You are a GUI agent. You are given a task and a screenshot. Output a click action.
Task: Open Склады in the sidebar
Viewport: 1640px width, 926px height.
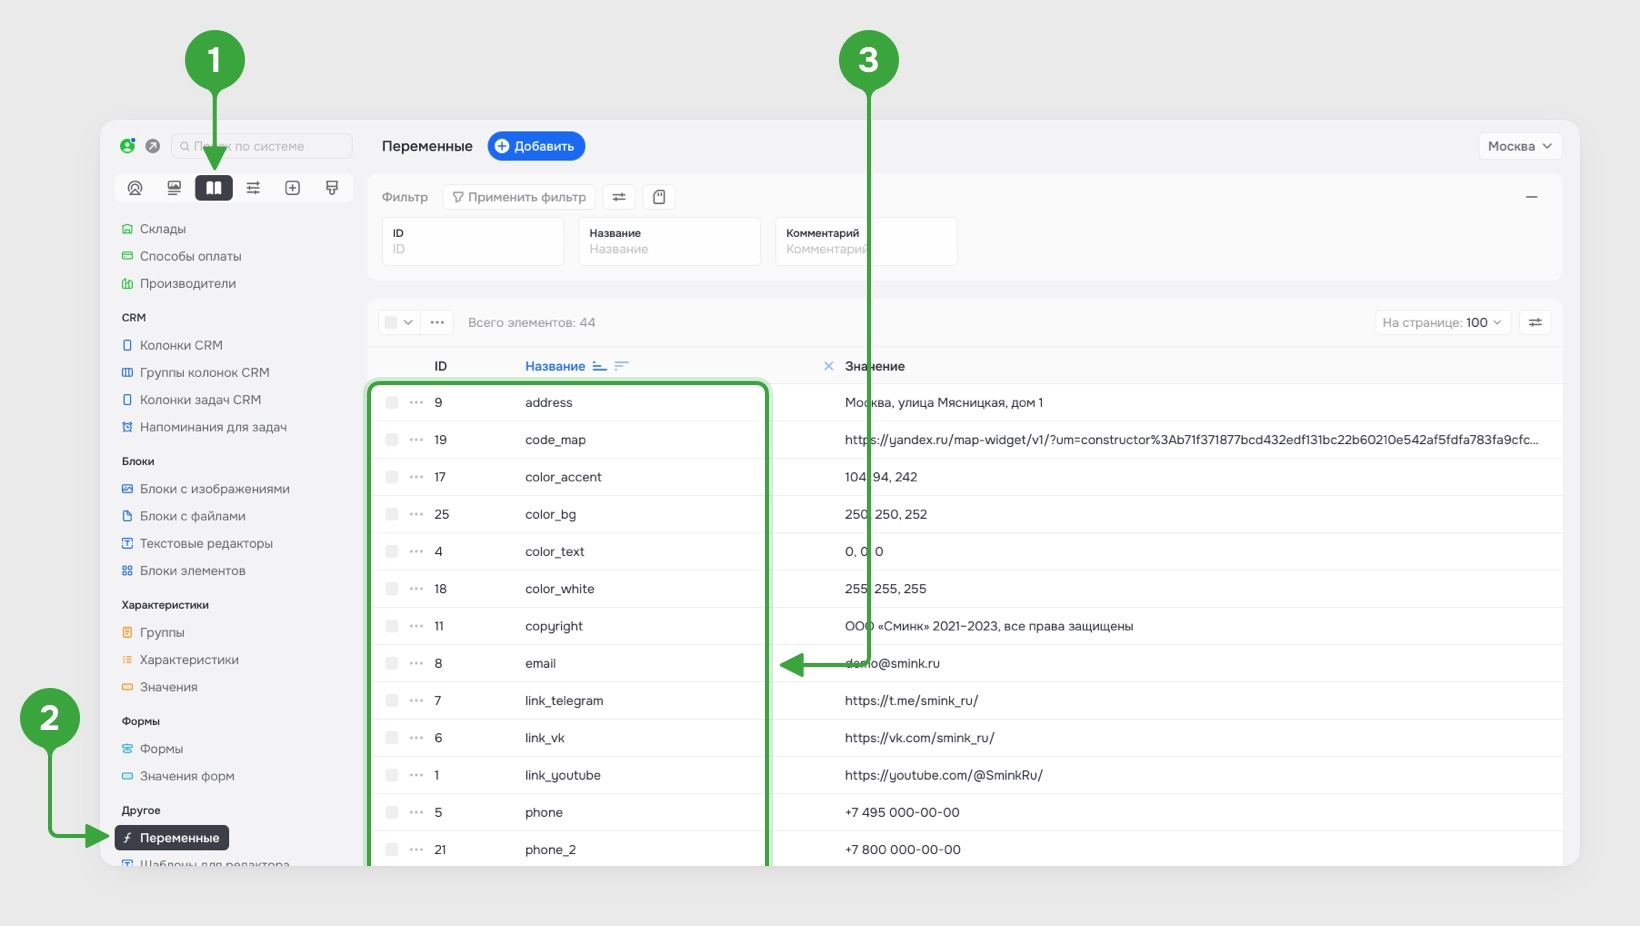pos(162,229)
